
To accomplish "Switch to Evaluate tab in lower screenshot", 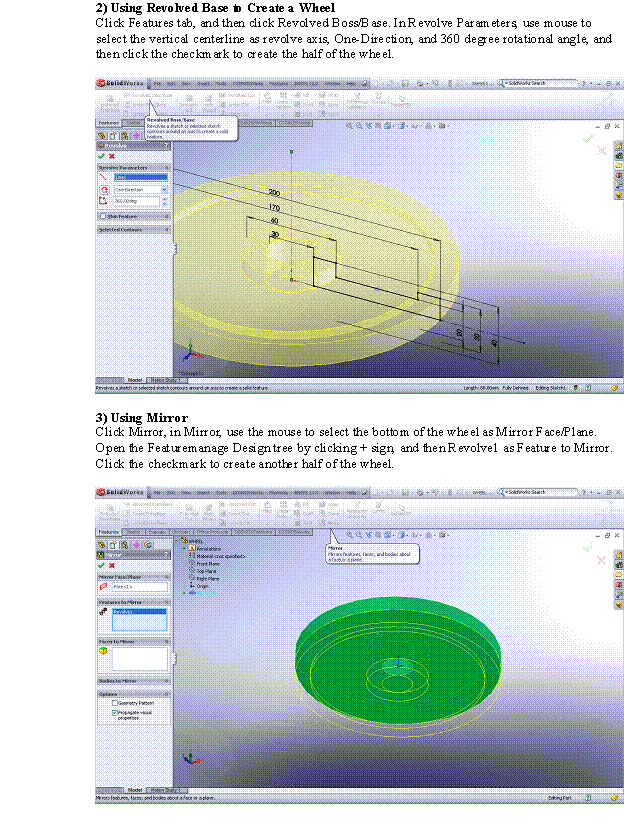I will [157, 532].
